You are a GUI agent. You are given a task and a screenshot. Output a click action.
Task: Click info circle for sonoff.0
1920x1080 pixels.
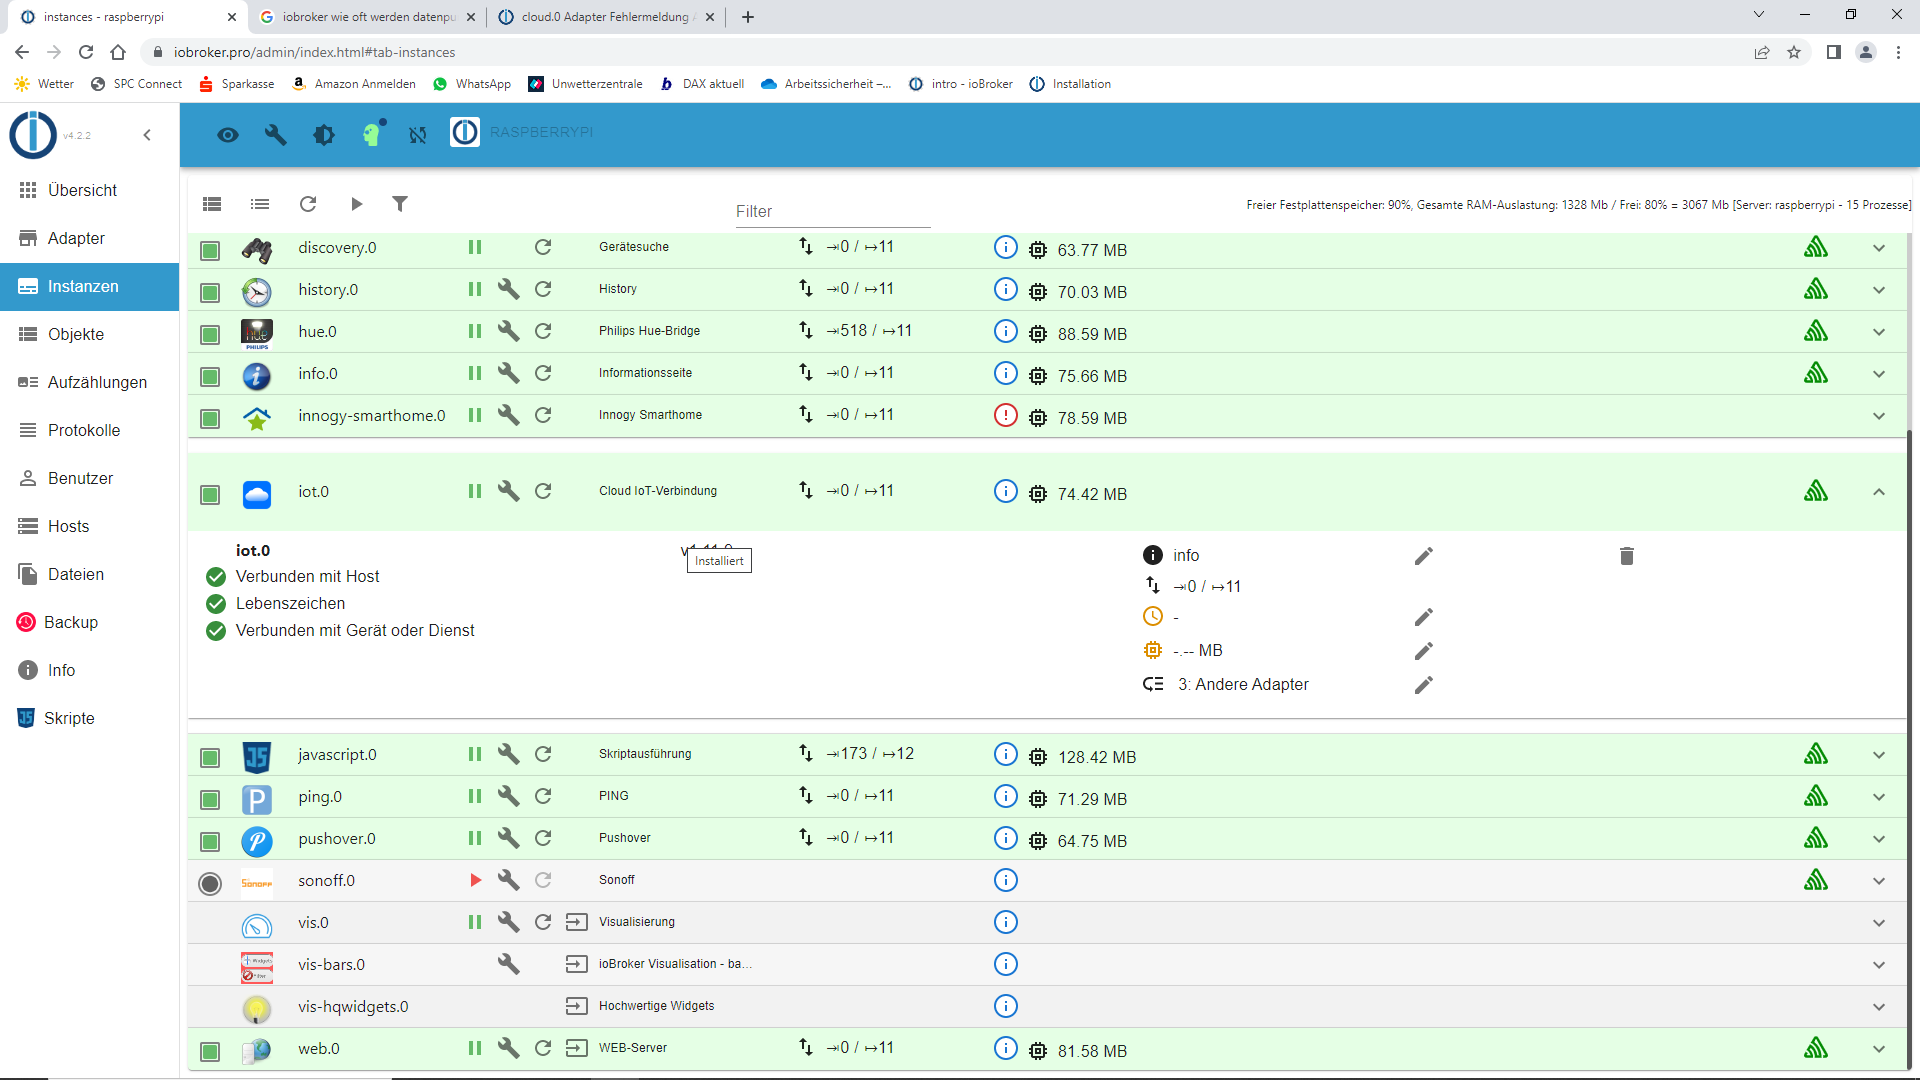pos(1006,880)
